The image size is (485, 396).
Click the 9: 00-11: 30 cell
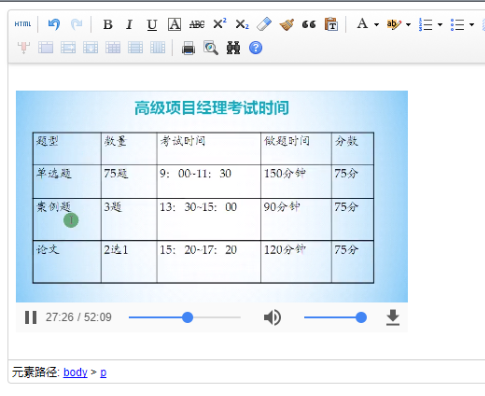209,181
